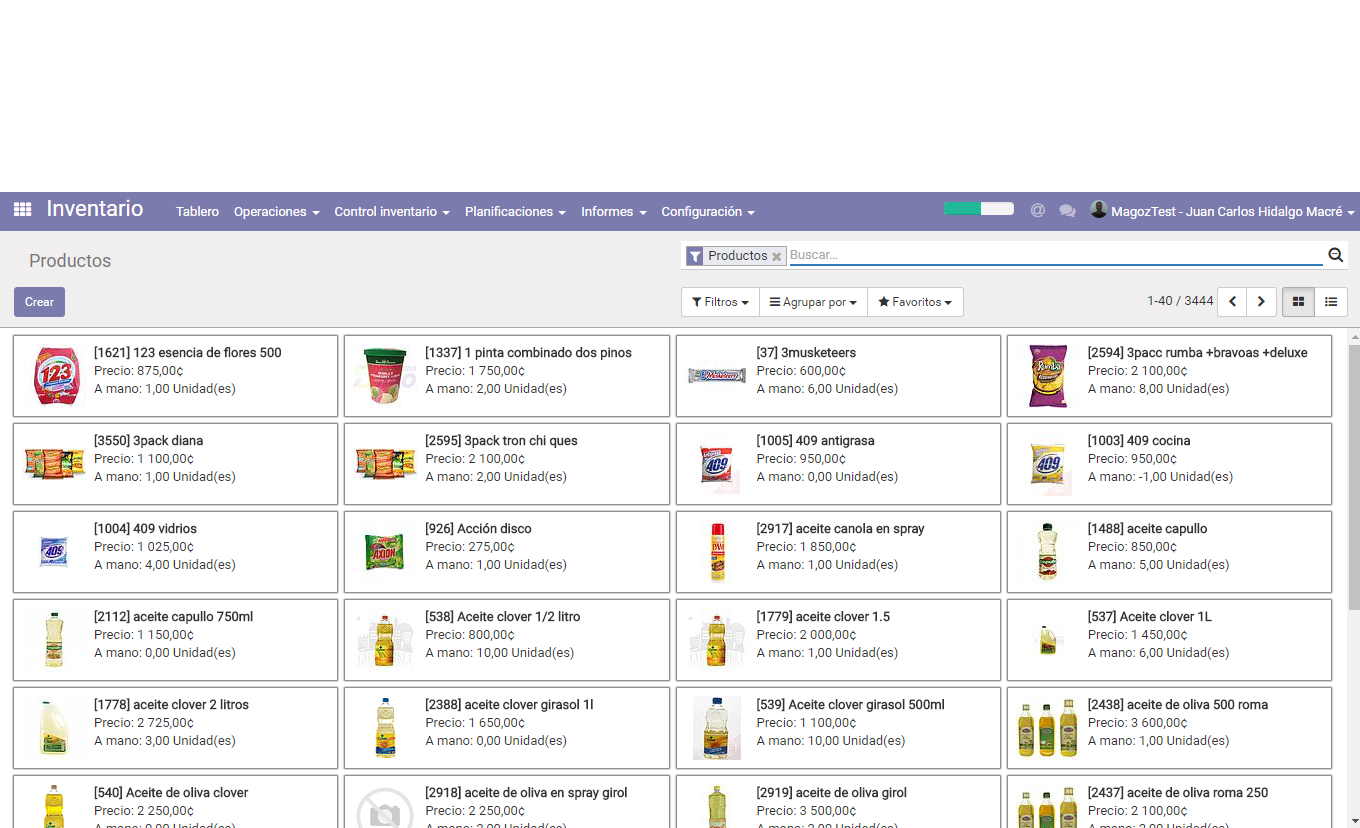Open the 3pack diana product image
The width and height of the screenshot is (1360, 828).
(x=55, y=464)
